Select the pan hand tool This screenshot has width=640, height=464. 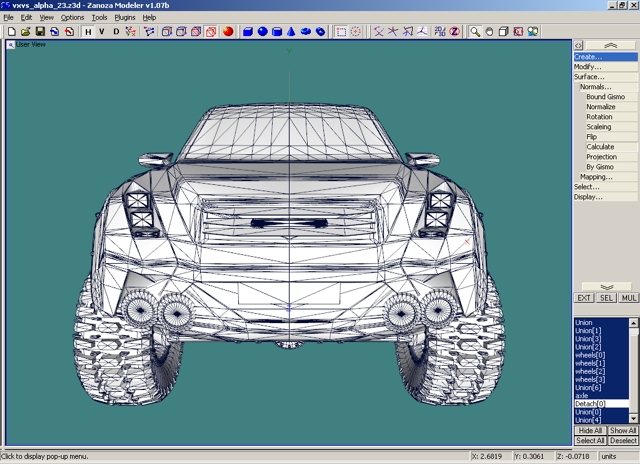490,31
